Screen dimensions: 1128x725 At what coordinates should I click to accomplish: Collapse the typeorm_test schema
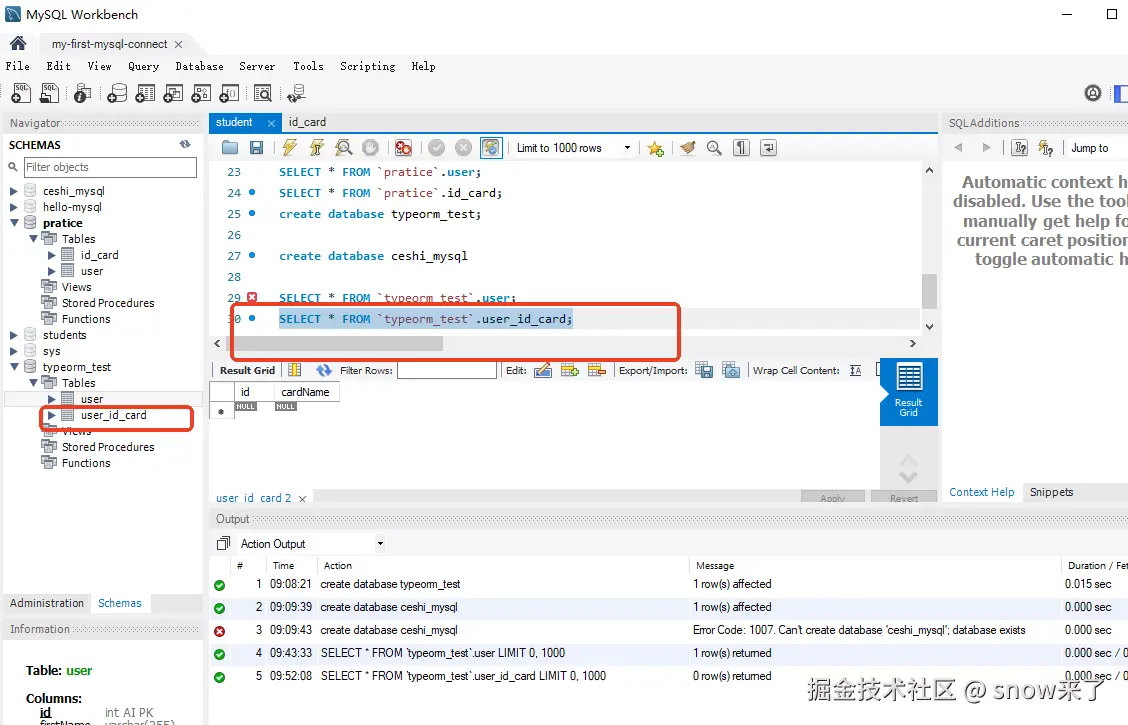[x=14, y=367]
